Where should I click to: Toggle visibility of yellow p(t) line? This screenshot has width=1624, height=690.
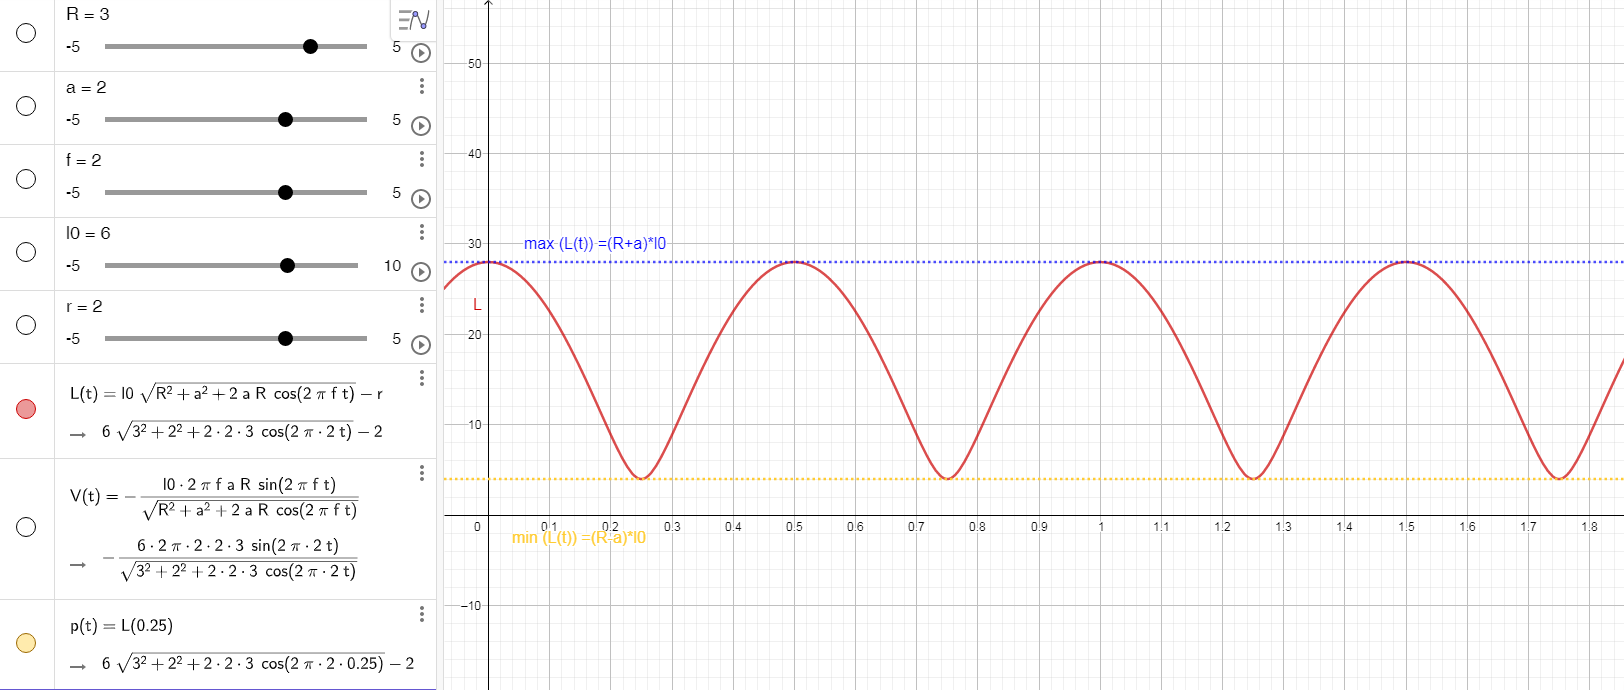26,643
